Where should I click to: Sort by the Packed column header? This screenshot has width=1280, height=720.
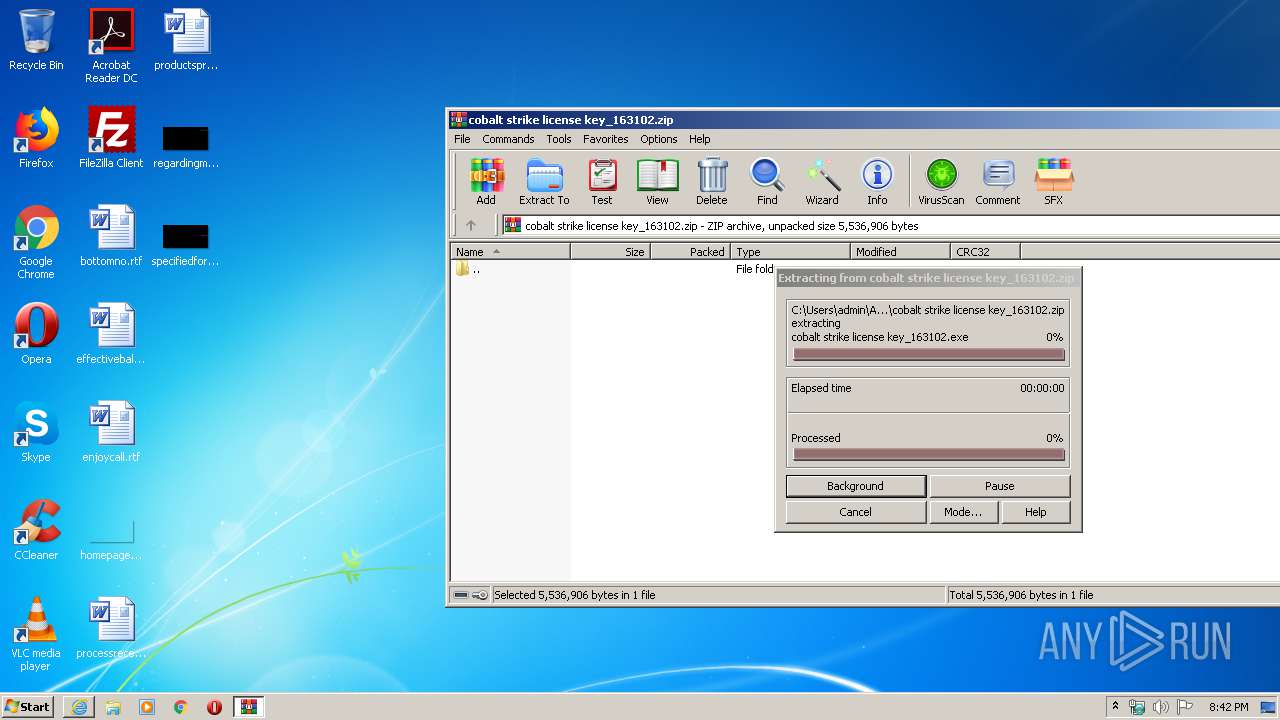[x=690, y=252]
